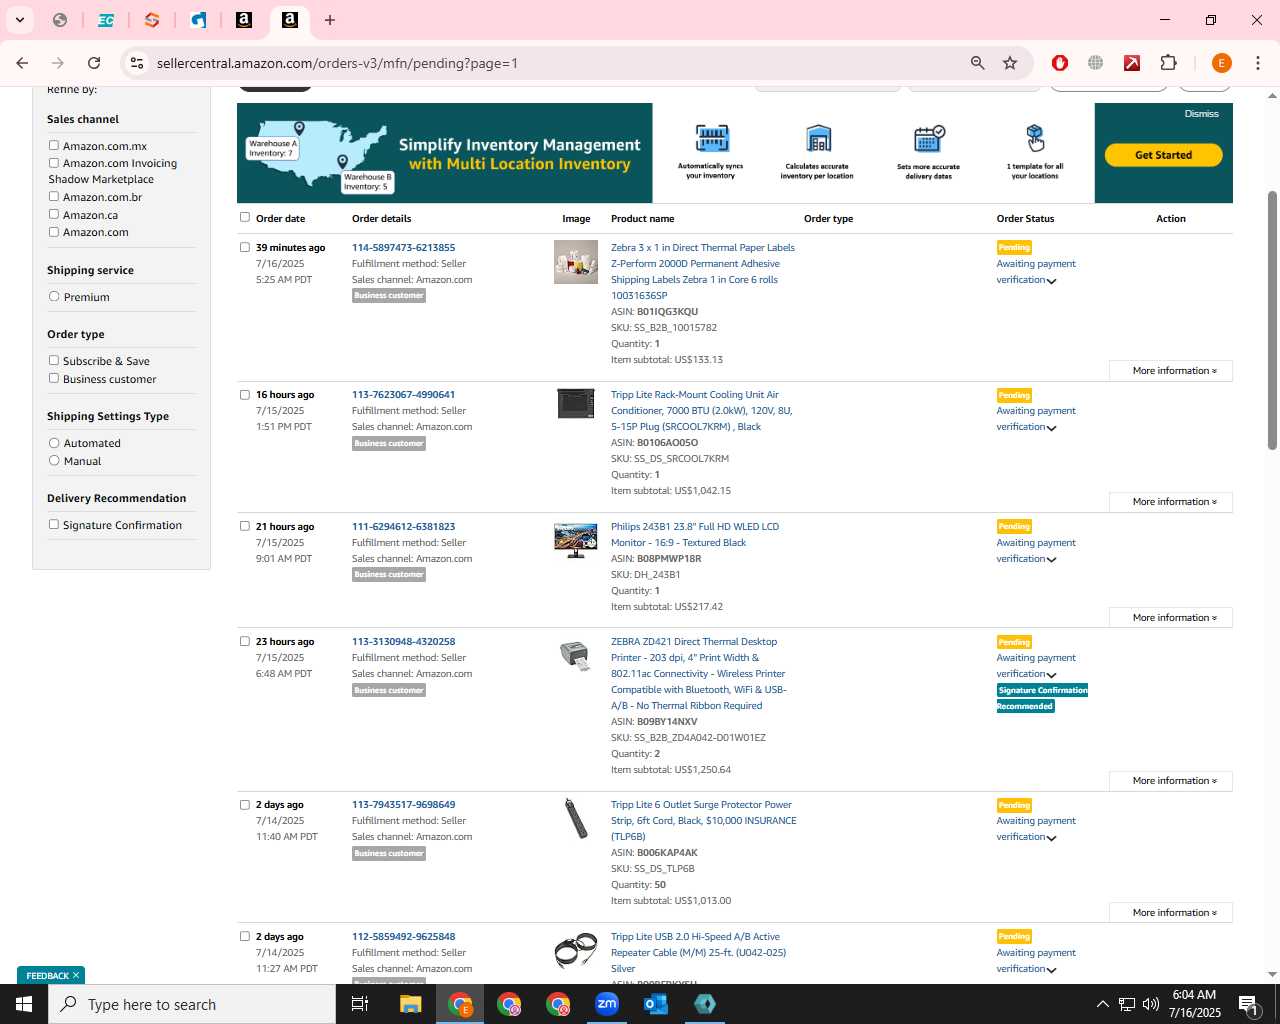Switch to the orange S icon tab
Image resolution: width=1280 pixels, height=1024 pixels.
click(x=152, y=20)
